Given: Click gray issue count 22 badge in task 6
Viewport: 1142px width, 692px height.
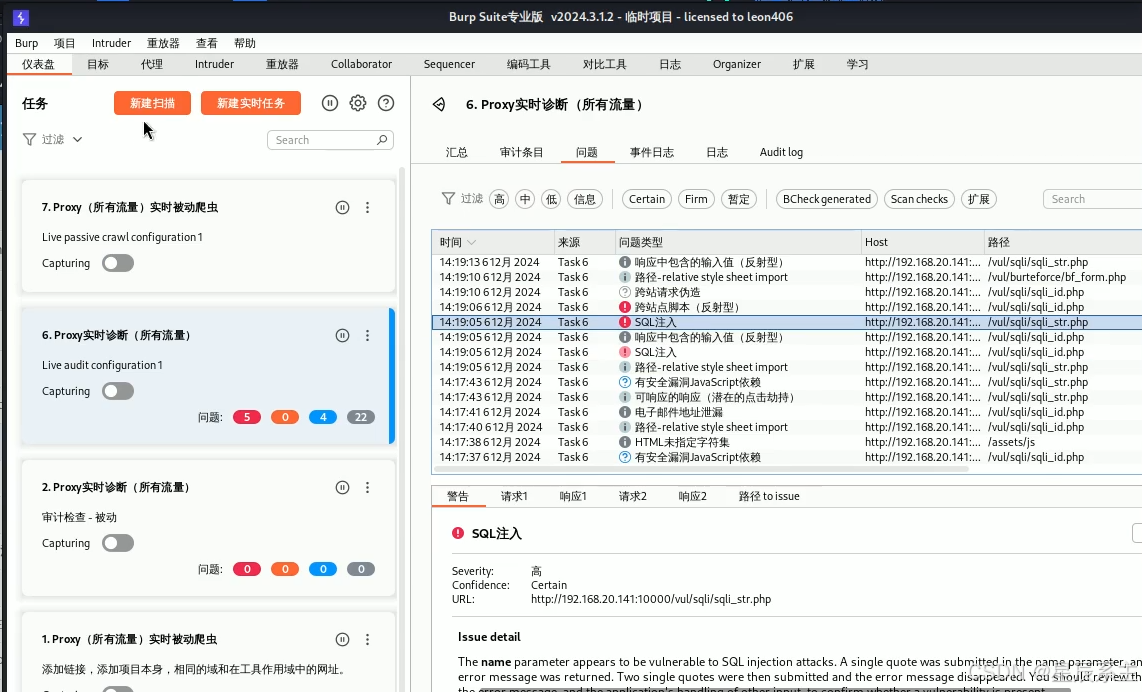Looking at the screenshot, I should [361, 417].
